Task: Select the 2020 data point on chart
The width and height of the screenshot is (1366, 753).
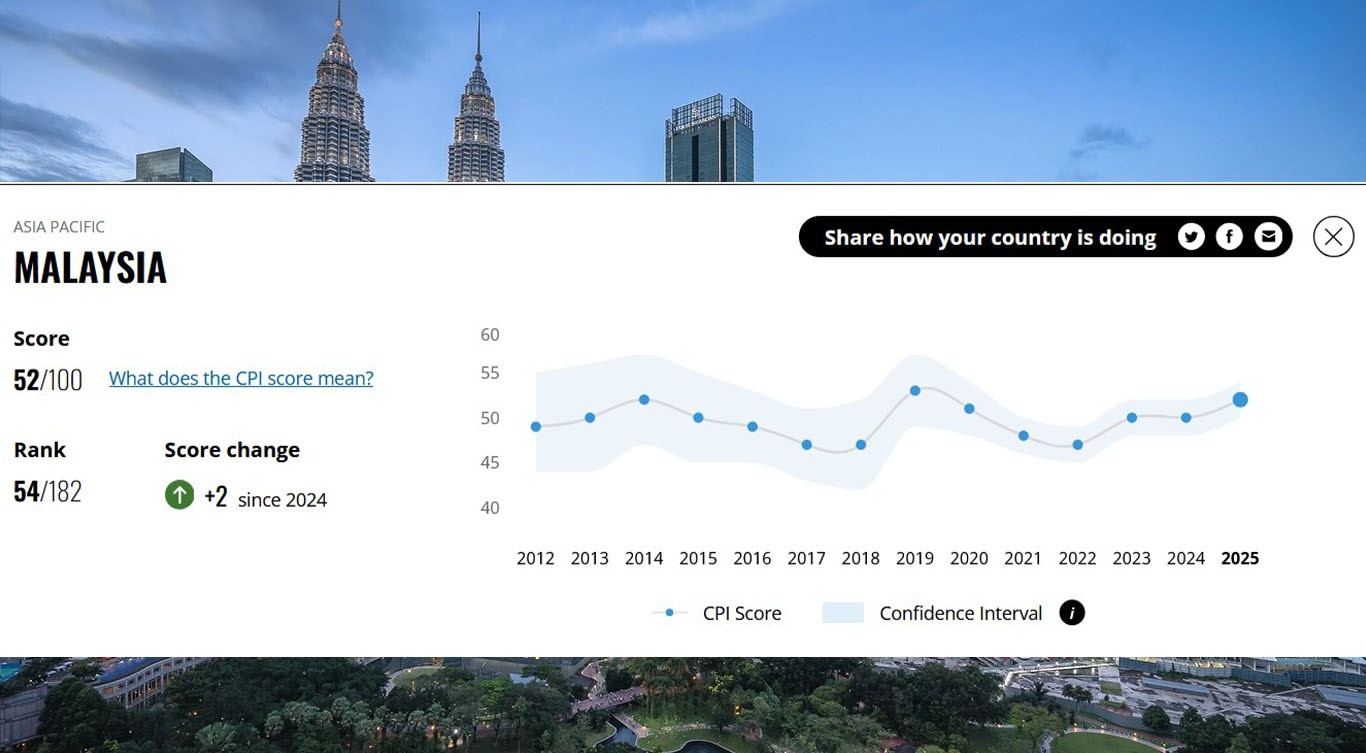Action: 969,409
